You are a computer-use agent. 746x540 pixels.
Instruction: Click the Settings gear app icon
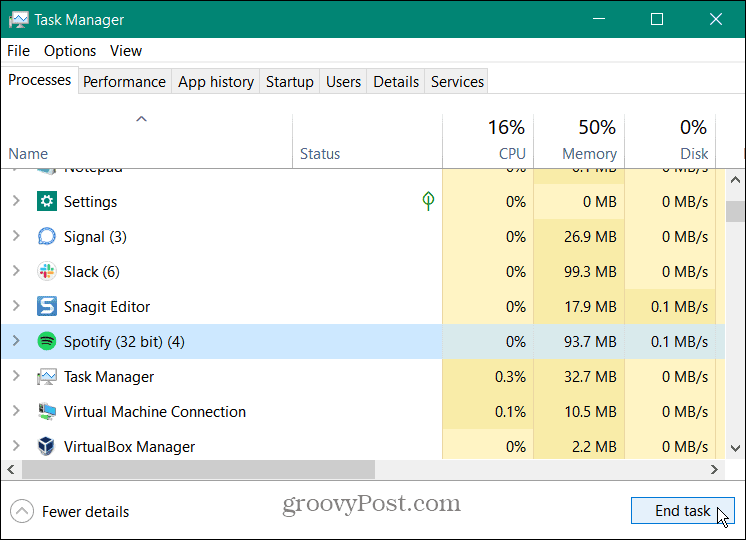(x=47, y=202)
